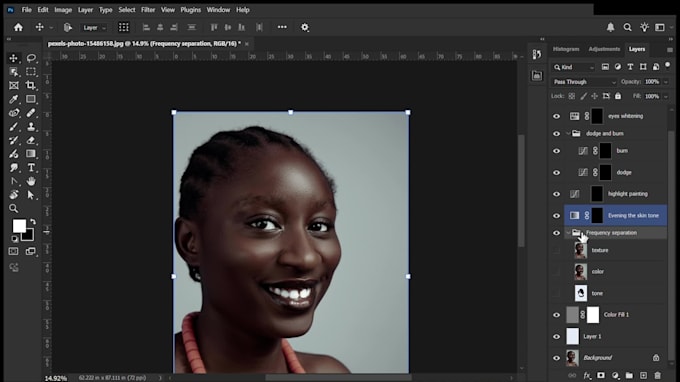The width and height of the screenshot is (680, 382).
Task: Open the workspace switcher dropdown
Action: pos(662,27)
